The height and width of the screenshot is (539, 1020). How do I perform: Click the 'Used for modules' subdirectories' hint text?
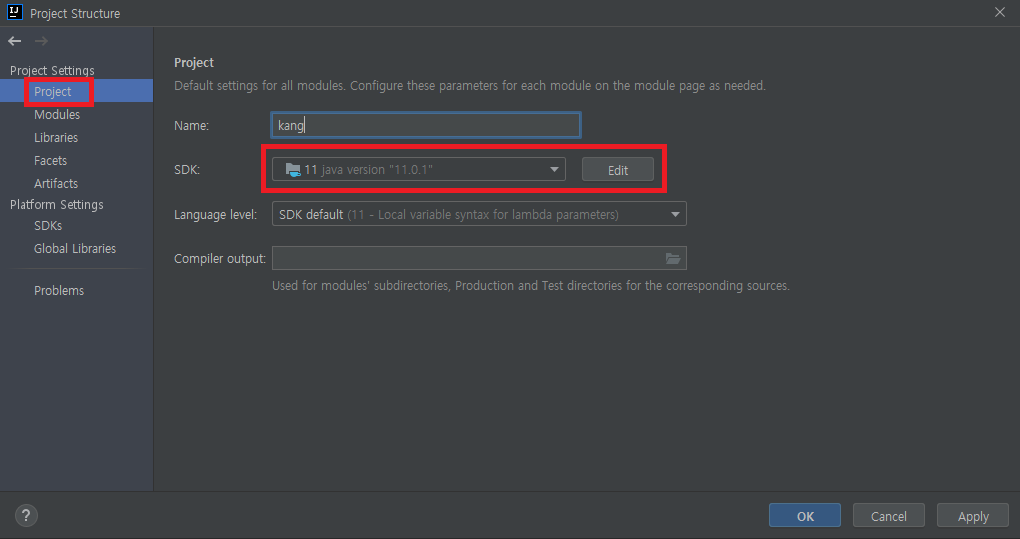(531, 285)
